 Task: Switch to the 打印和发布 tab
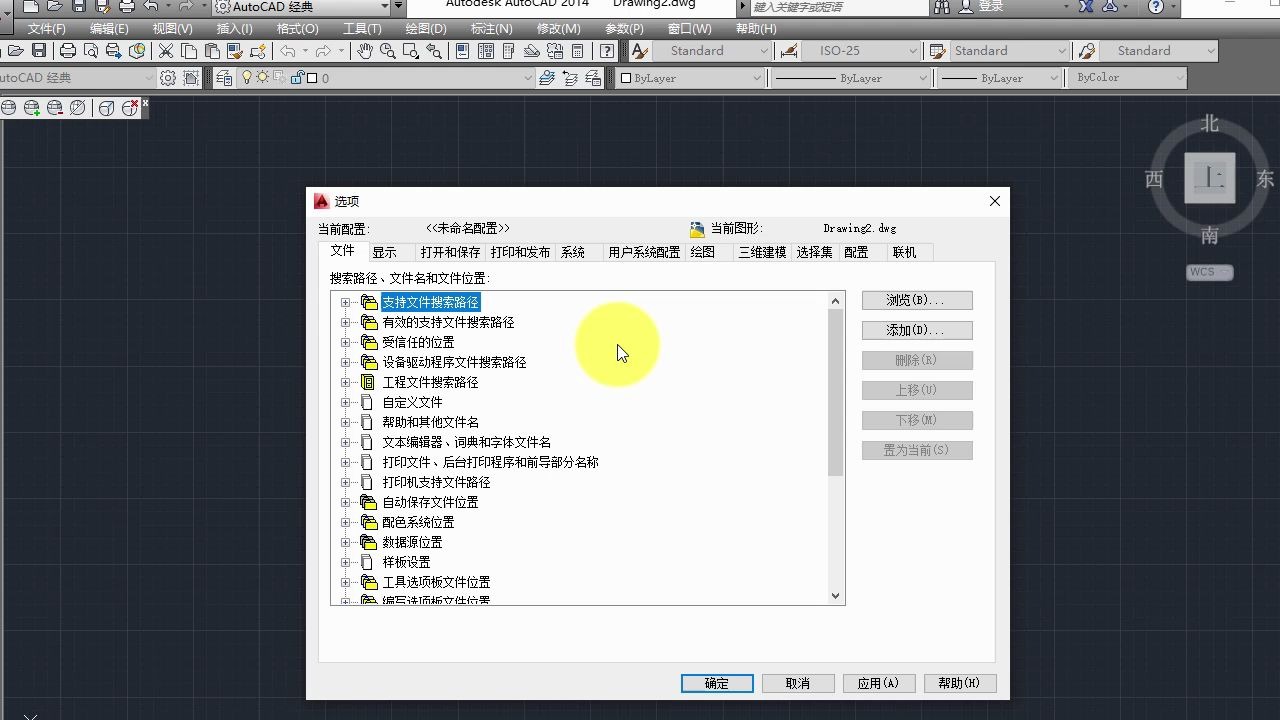click(x=520, y=253)
